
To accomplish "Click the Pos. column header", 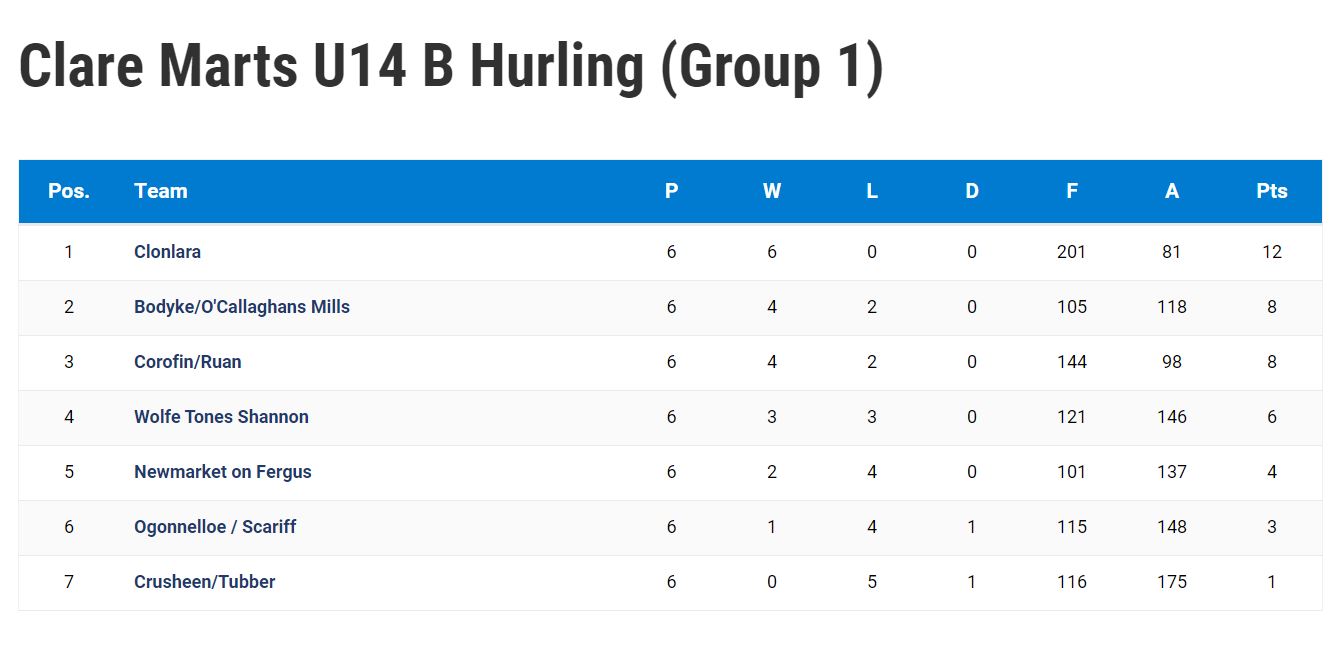I will coord(69,191).
